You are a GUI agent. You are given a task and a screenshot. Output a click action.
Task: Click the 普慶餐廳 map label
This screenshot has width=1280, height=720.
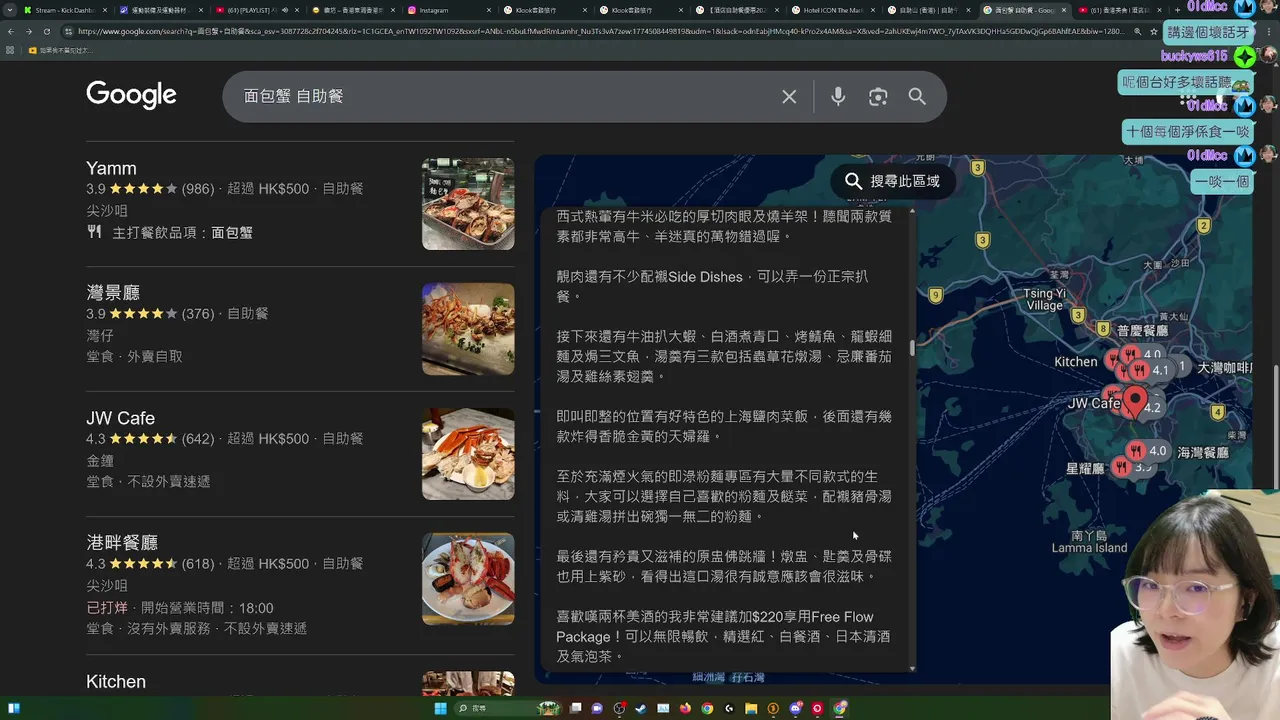point(1142,331)
